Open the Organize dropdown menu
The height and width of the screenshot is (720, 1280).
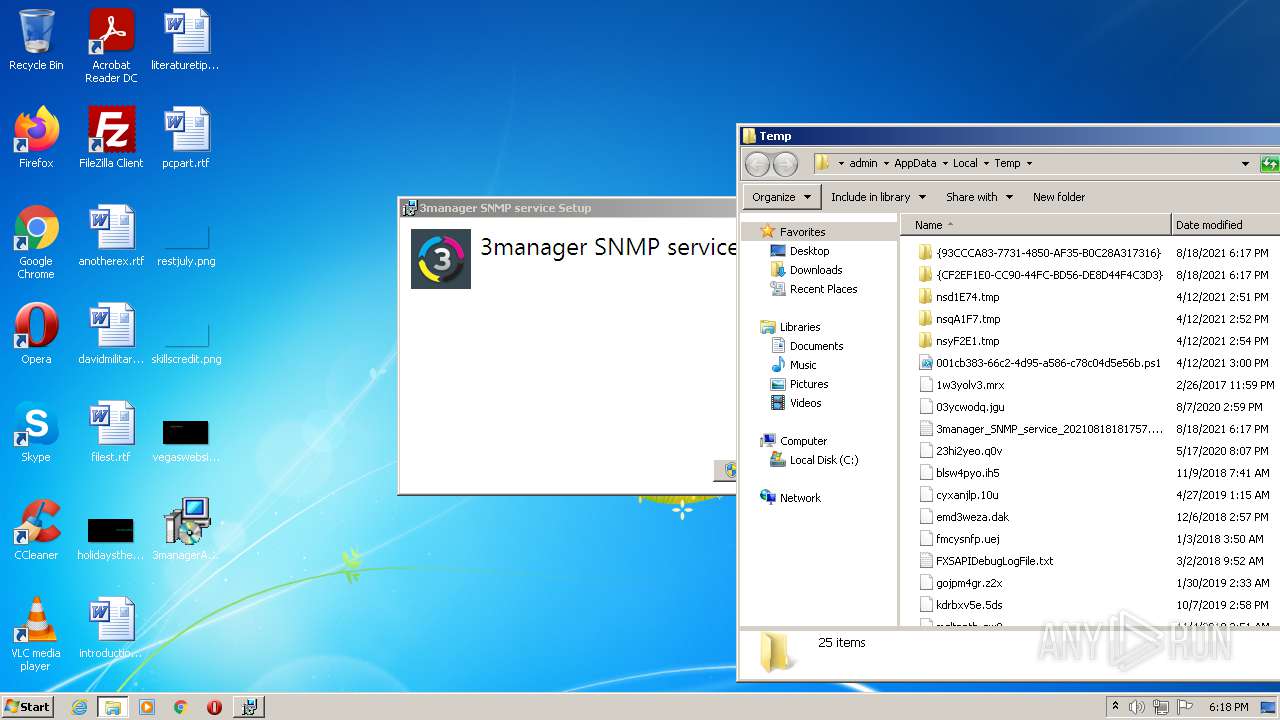click(782, 197)
